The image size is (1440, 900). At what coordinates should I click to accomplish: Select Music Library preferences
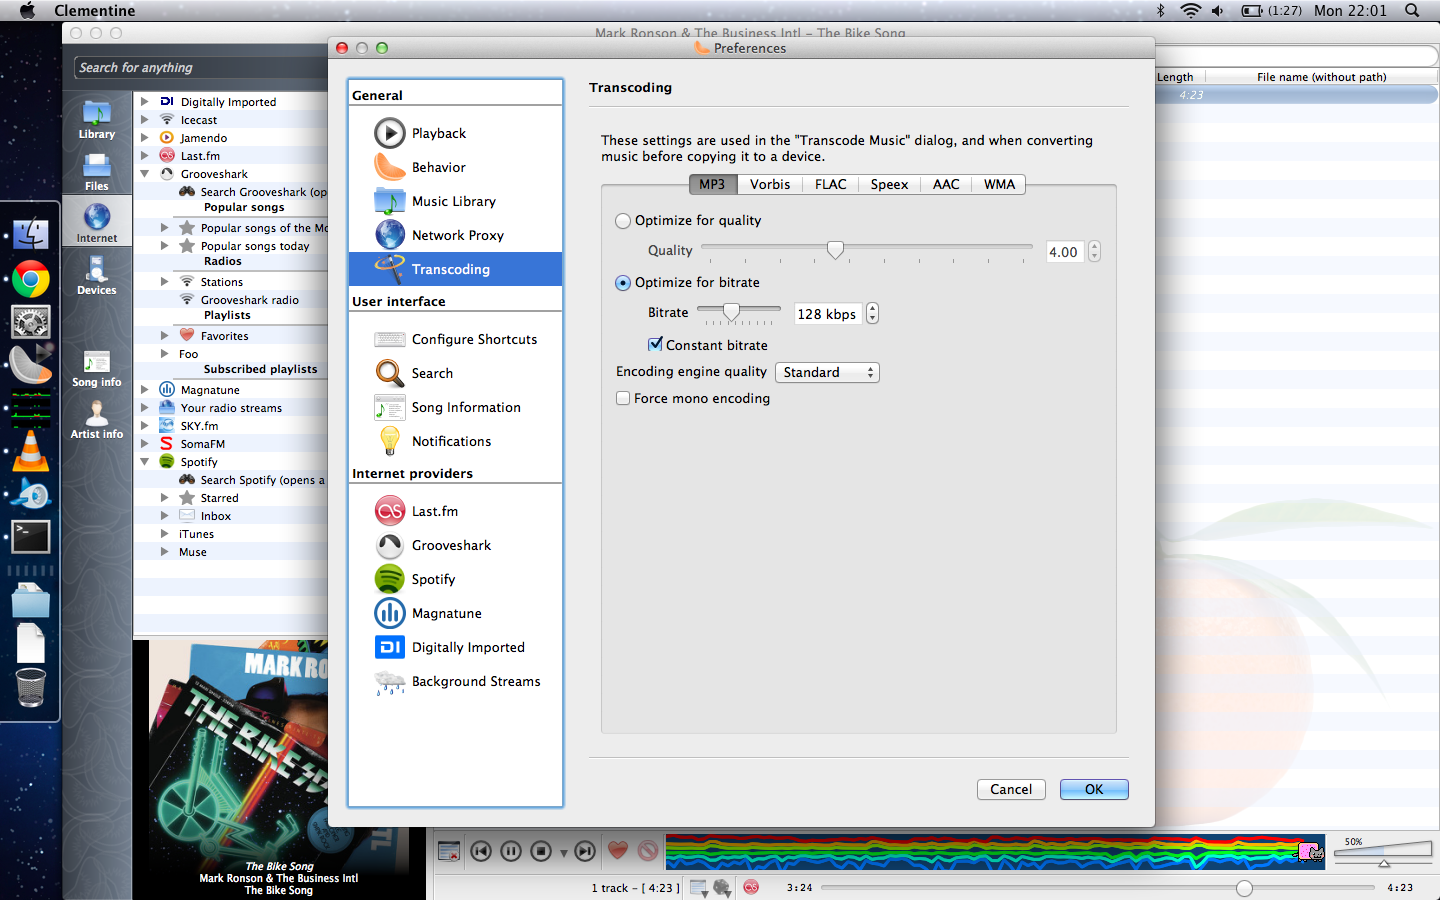coord(455,201)
